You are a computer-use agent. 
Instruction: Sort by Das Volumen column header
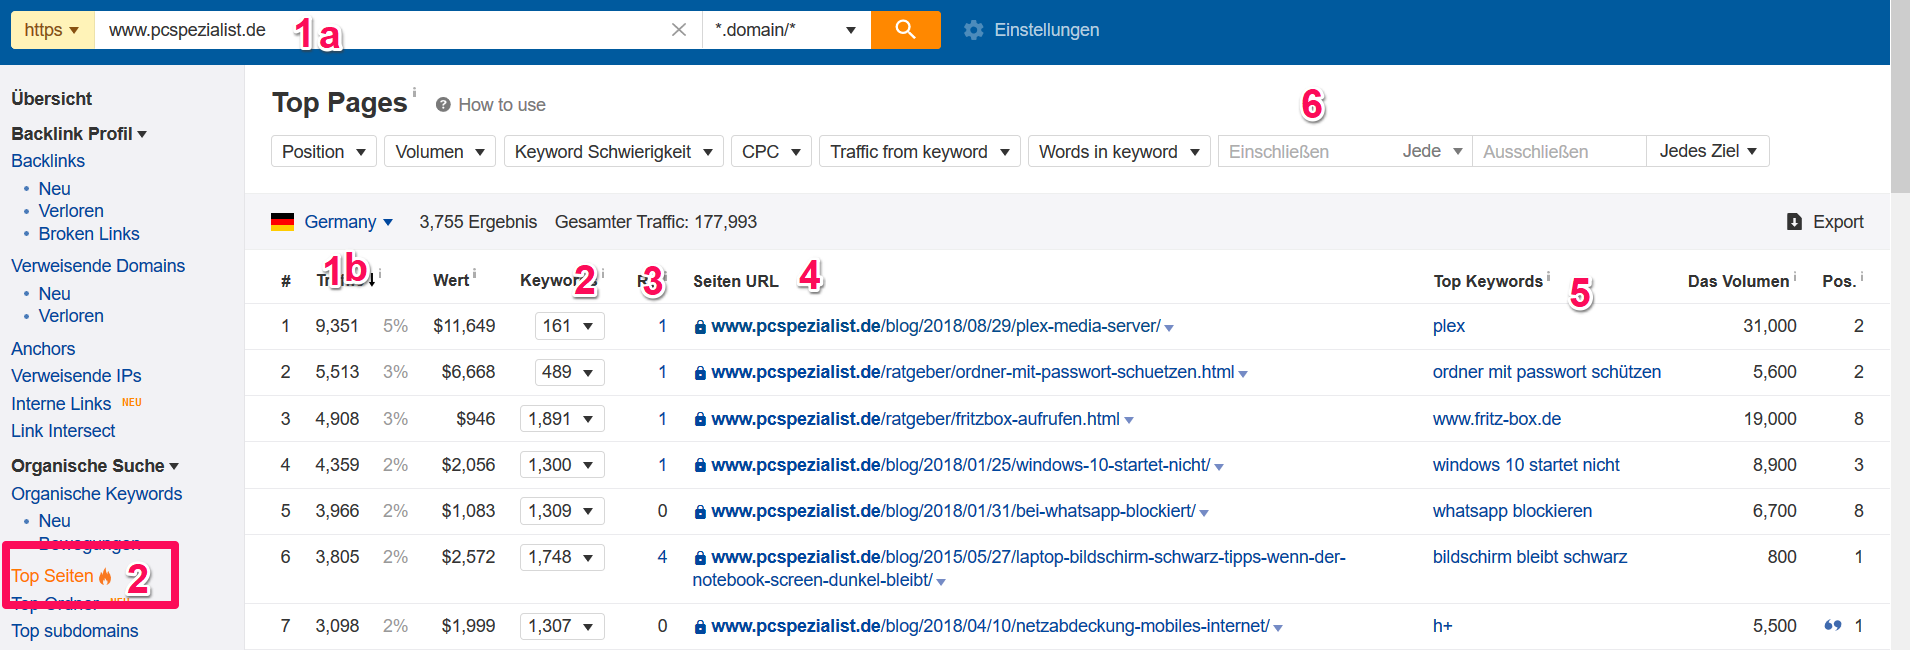[x=1738, y=281]
